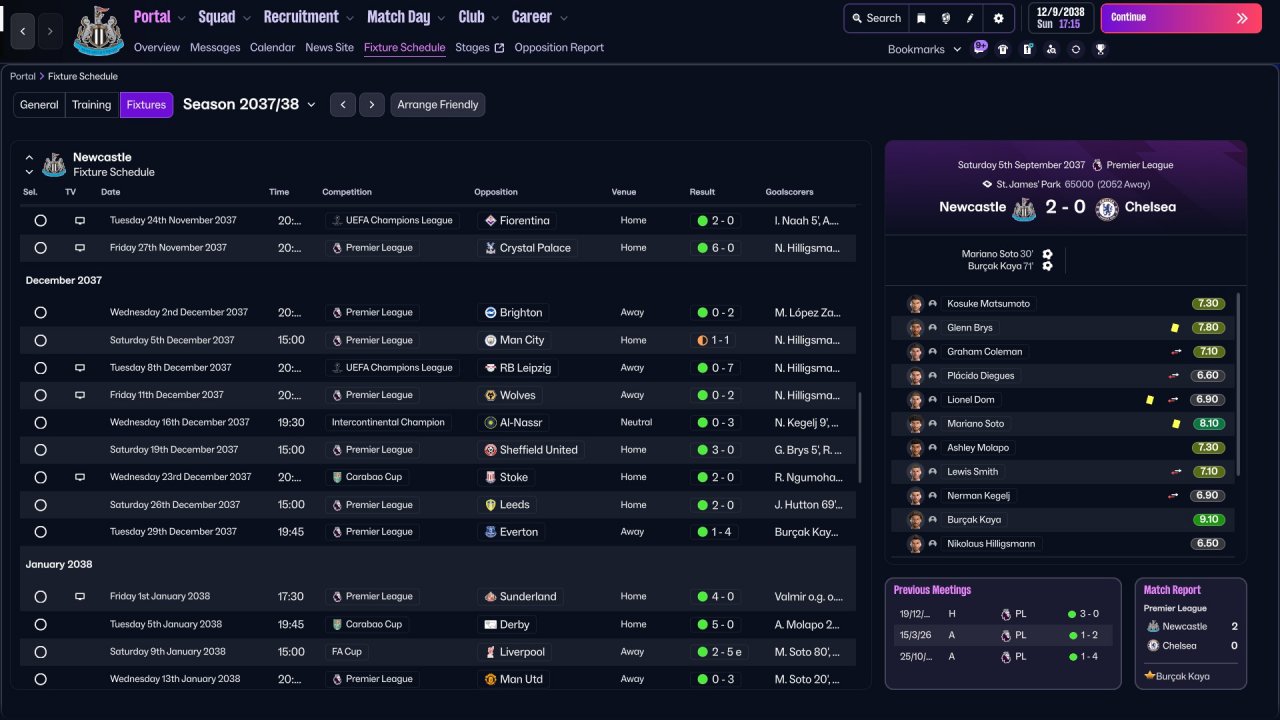Click the circular refresh icon in bookmarks bar

1076,49
